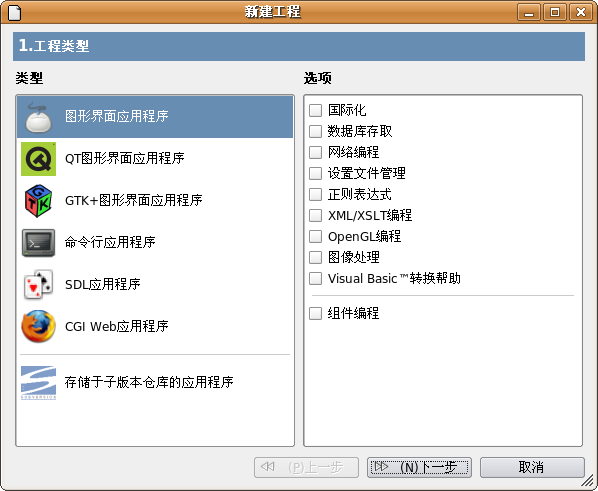Enable 设置文件管理 option
This screenshot has width=598, height=491.
point(315,173)
